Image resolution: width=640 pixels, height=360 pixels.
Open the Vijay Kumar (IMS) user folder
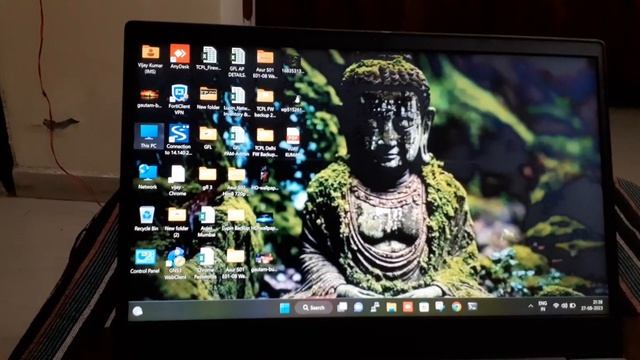150,59
